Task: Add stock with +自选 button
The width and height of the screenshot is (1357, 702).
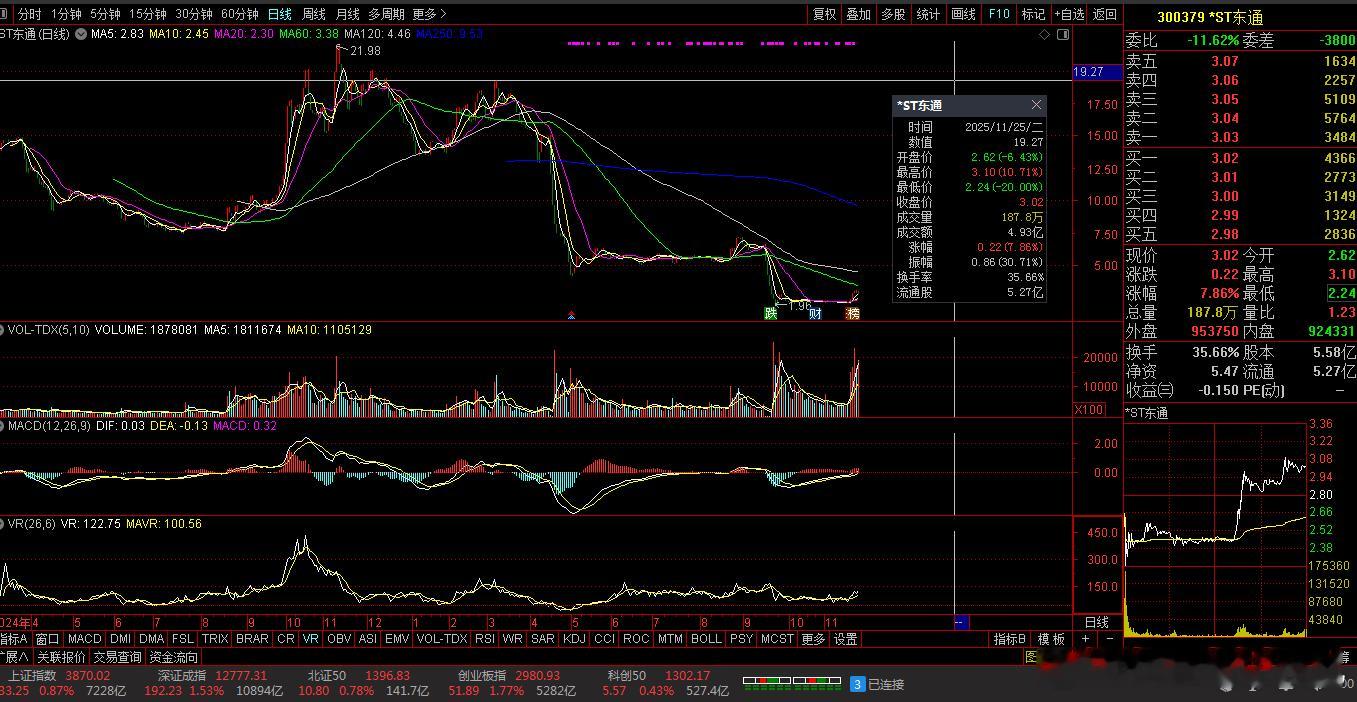Action: 1069,14
